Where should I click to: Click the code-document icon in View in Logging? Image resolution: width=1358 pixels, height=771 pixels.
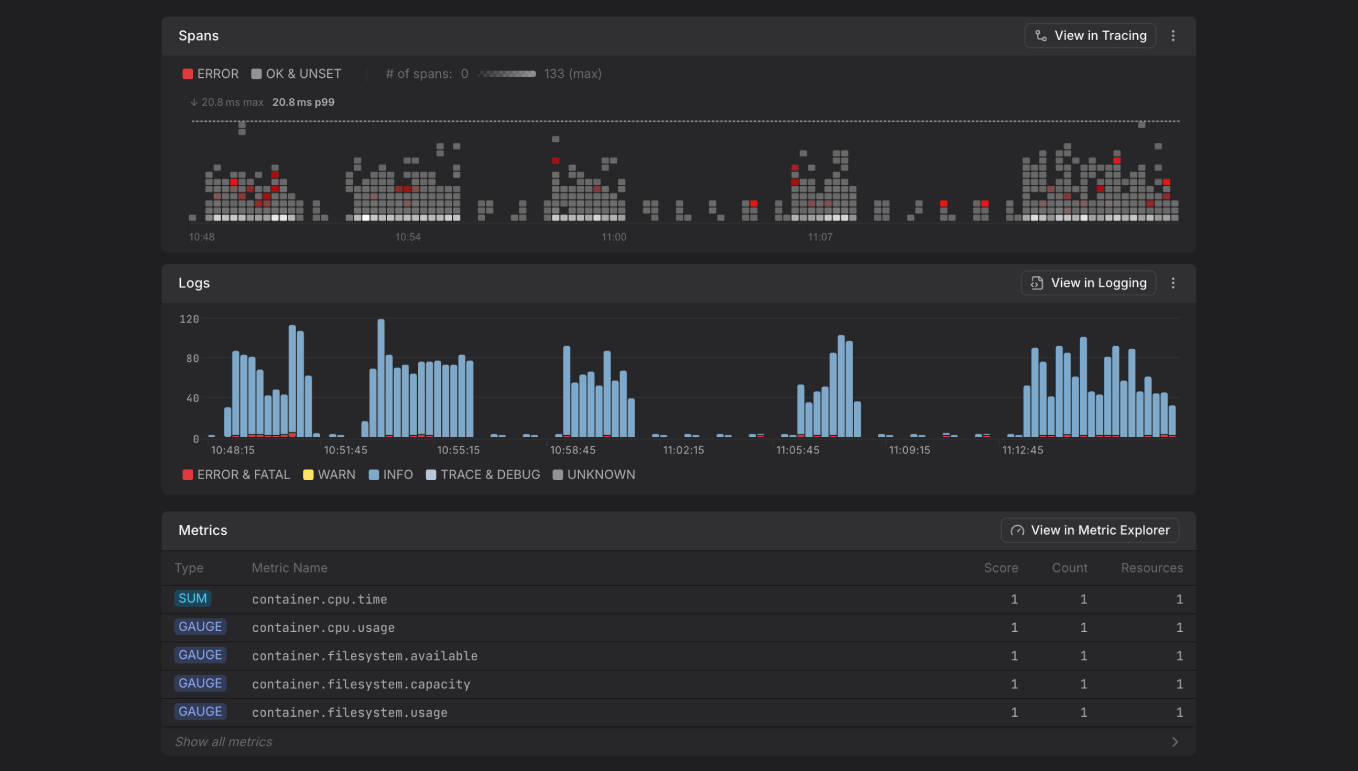(1037, 282)
